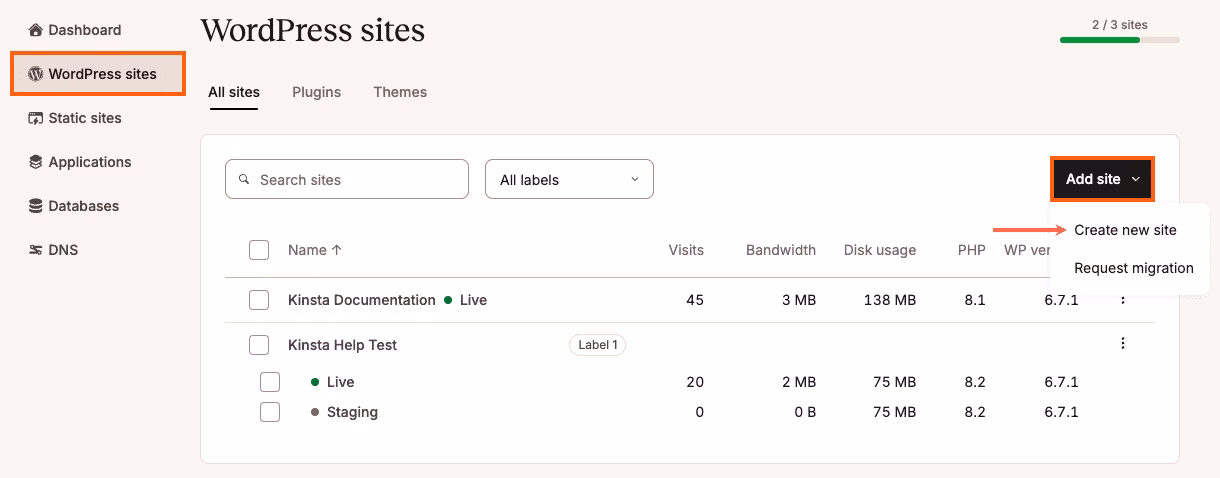Switch to the All sites tab

(234, 92)
